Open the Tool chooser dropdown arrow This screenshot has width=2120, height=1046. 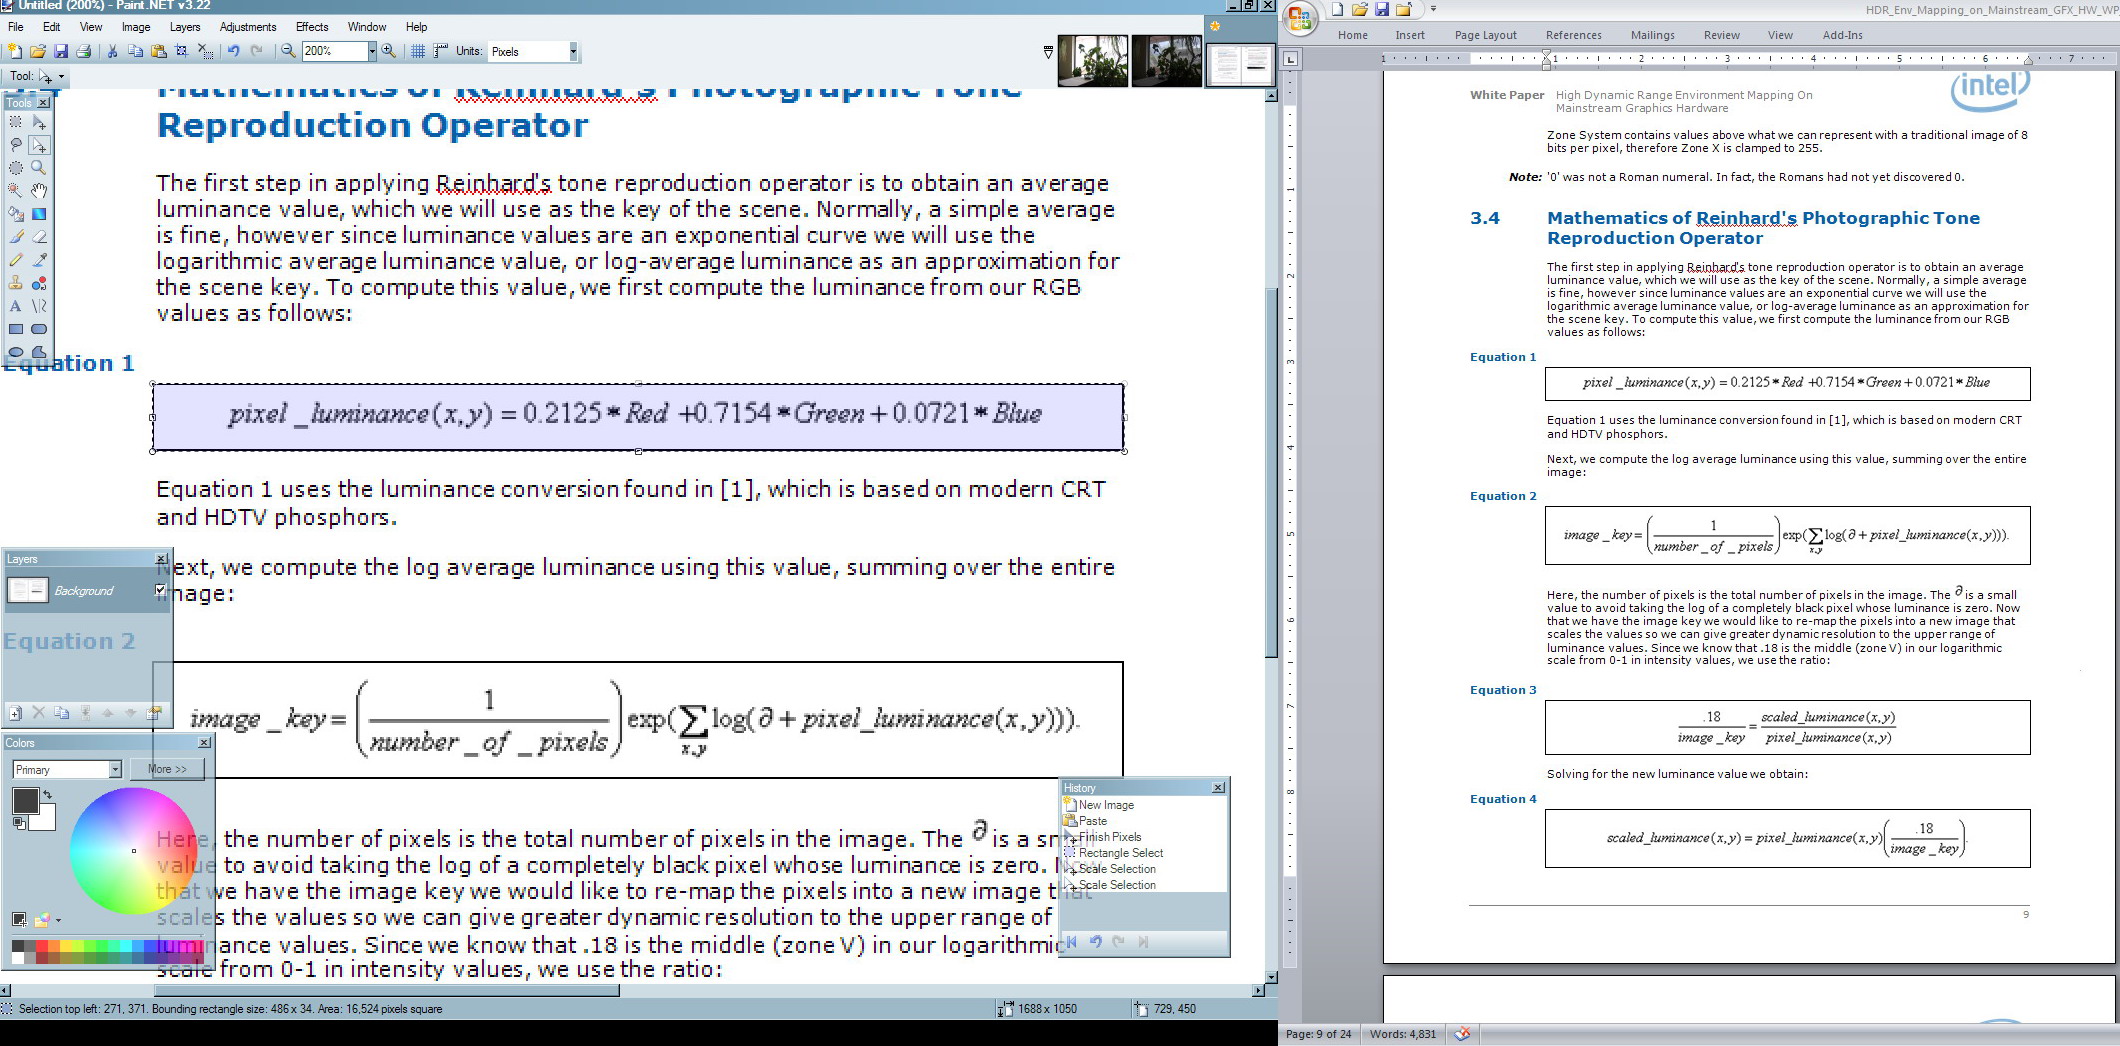pos(61,76)
